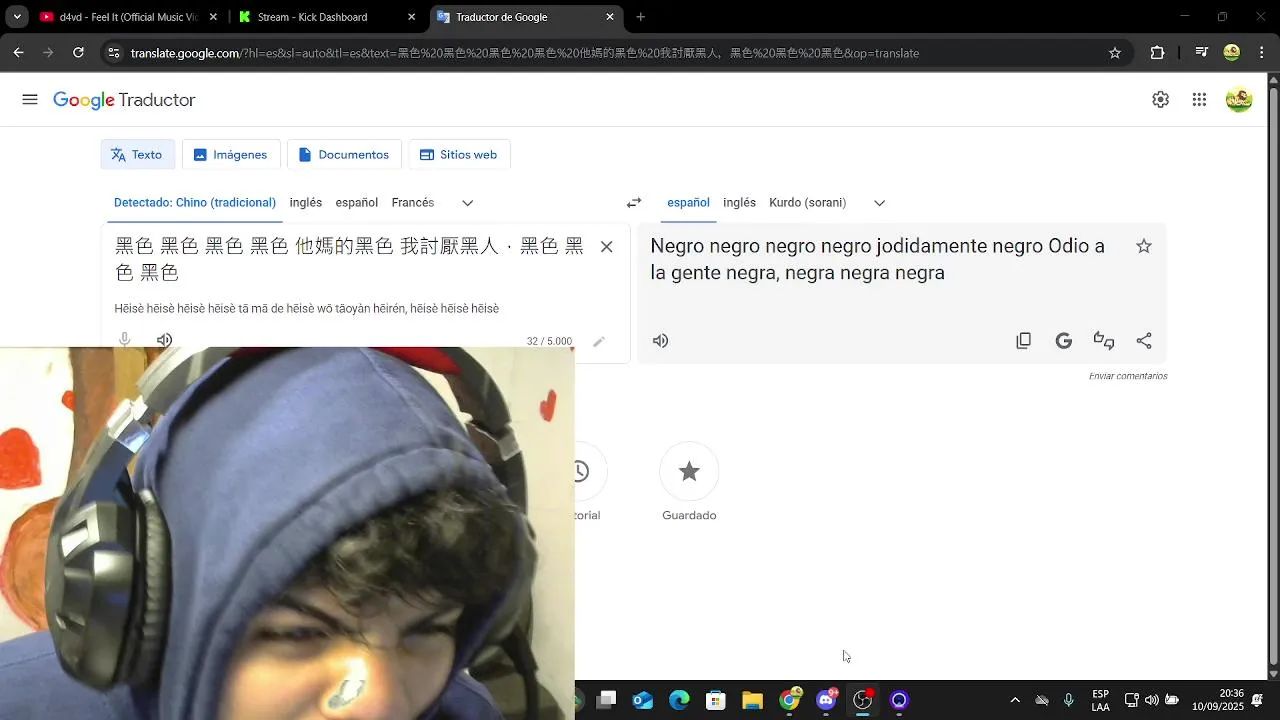The image size is (1280, 720).
Task: Save translation with star icon
Action: [x=1144, y=246]
